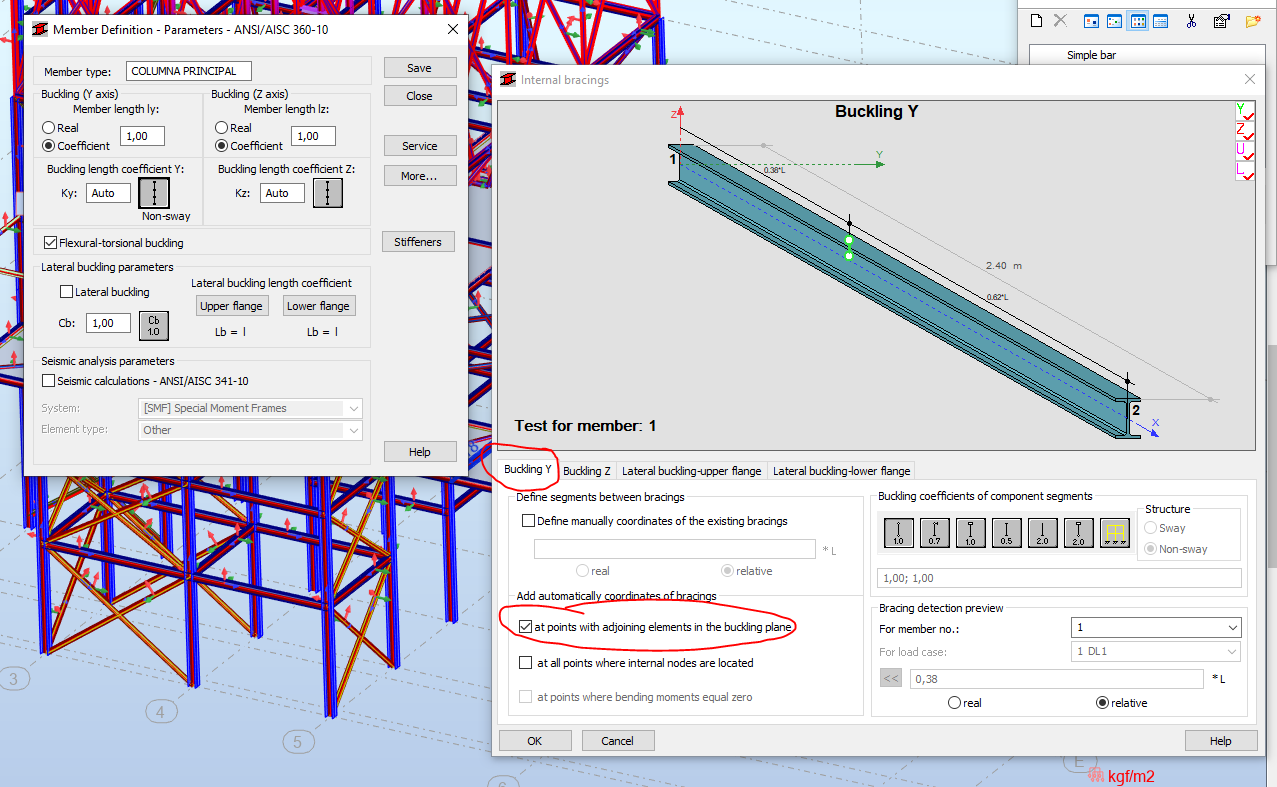Open the yellow frame structure buckling icon

pos(1114,532)
